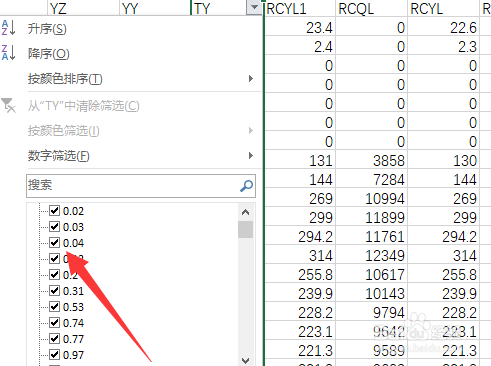Click cell value 23.4 under RCYL1
Screen dimensions: 491x366
click(300, 27)
